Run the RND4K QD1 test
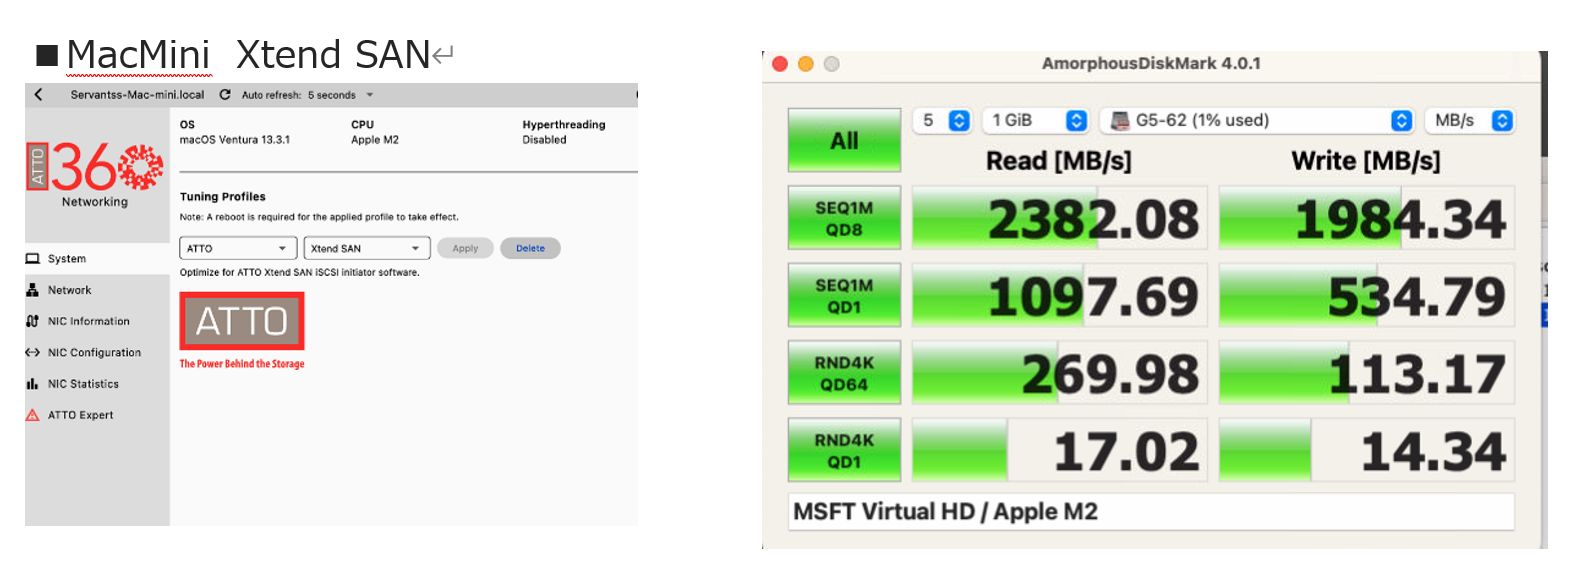1587x569 pixels. 844,451
